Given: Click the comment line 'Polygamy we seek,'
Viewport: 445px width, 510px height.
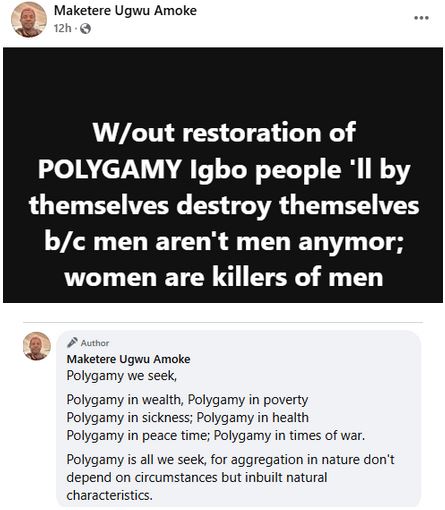Looking at the screenshot, I should pos(122,376).
